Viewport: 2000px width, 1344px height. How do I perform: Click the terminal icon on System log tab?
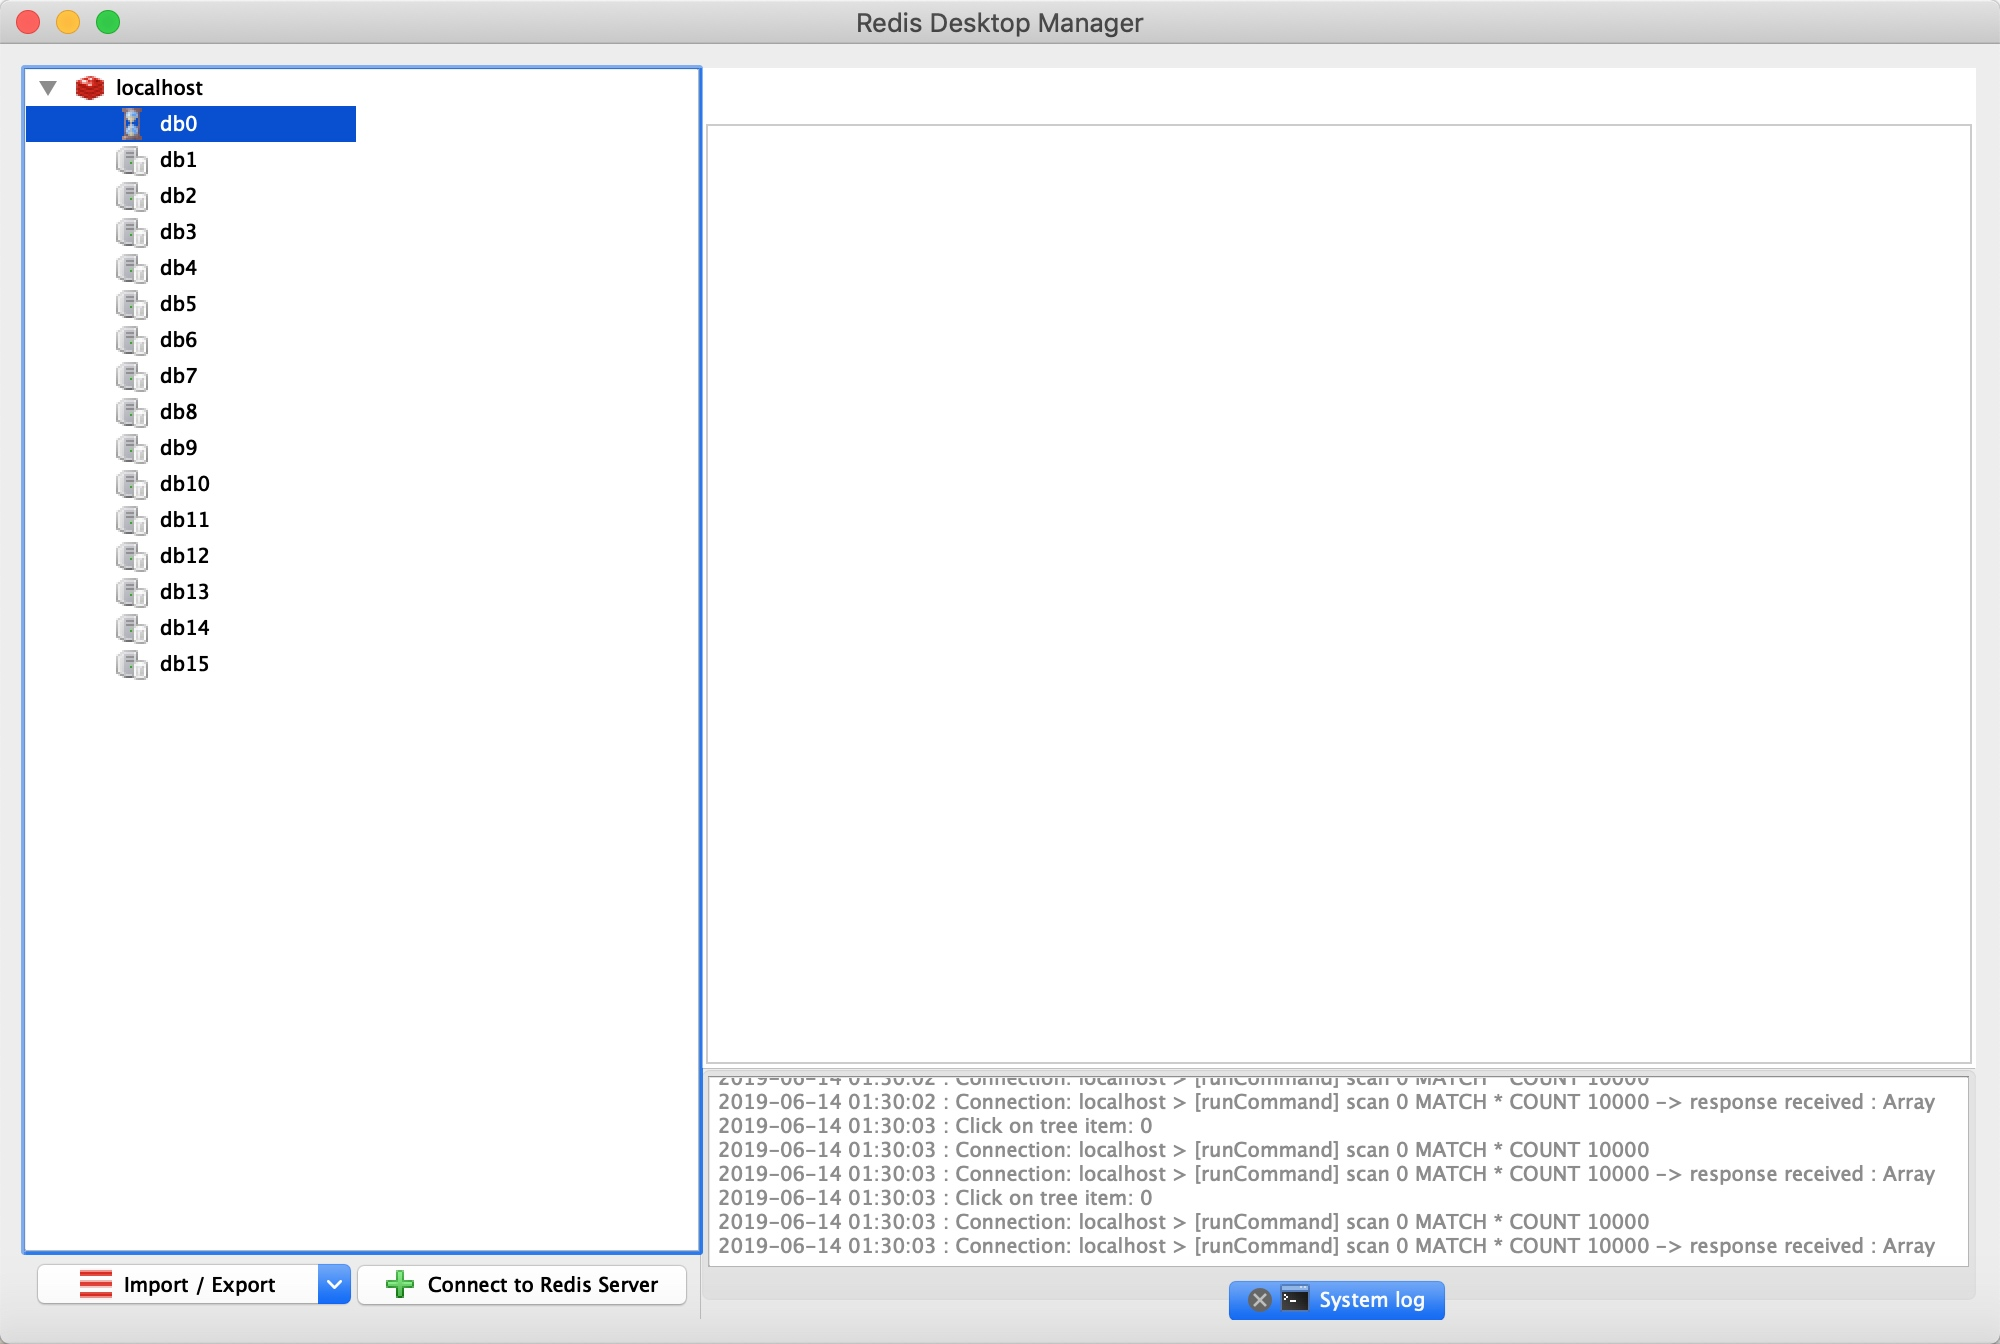(1295, 1299)
